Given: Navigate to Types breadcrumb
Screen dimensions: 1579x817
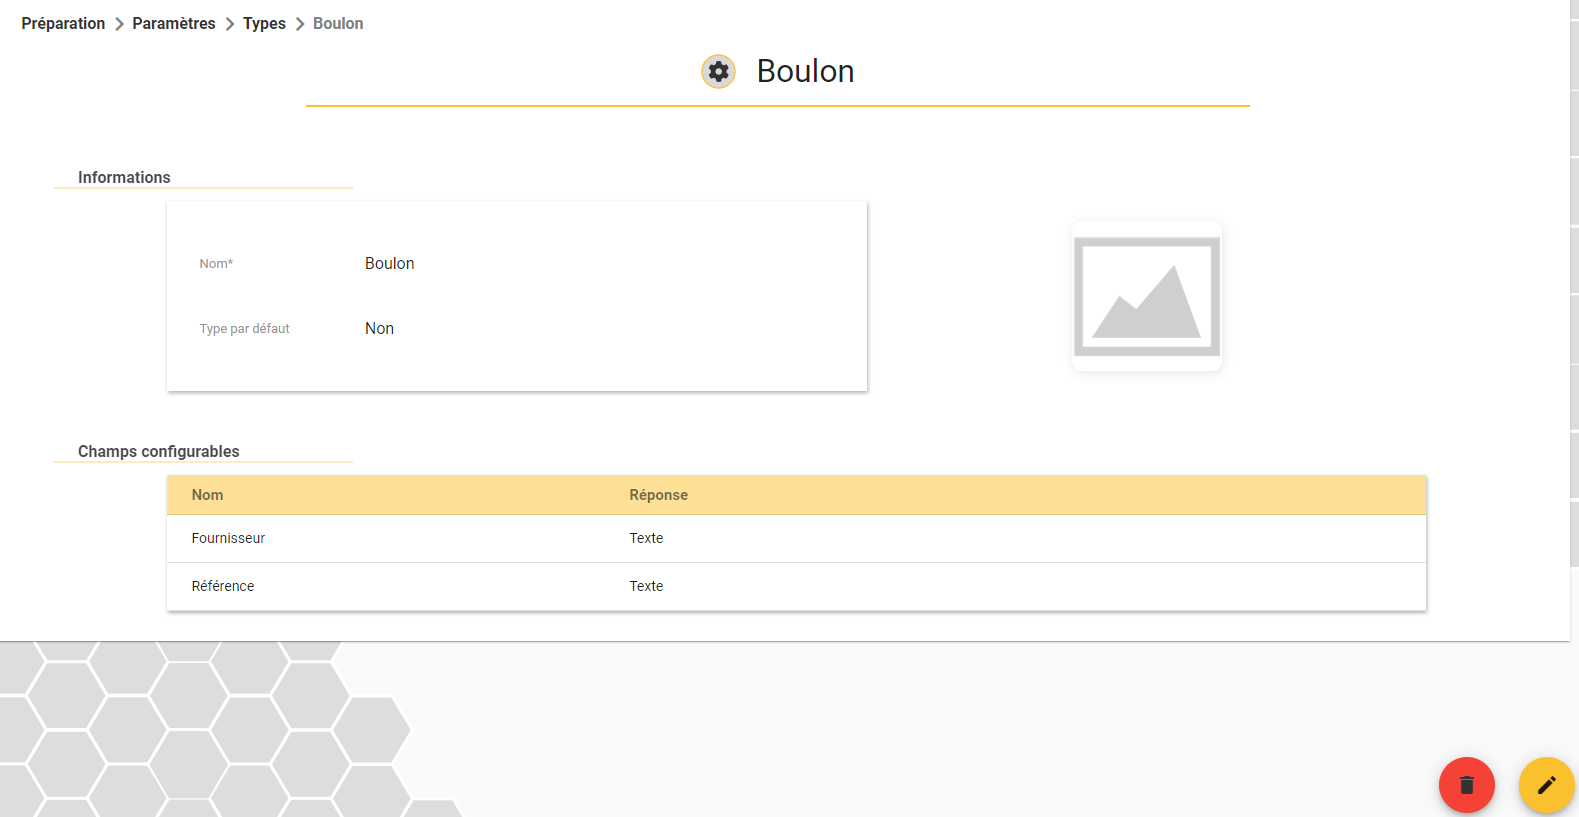Looking at the screenshot, I should pyautogui.click(x=264, y=23).
